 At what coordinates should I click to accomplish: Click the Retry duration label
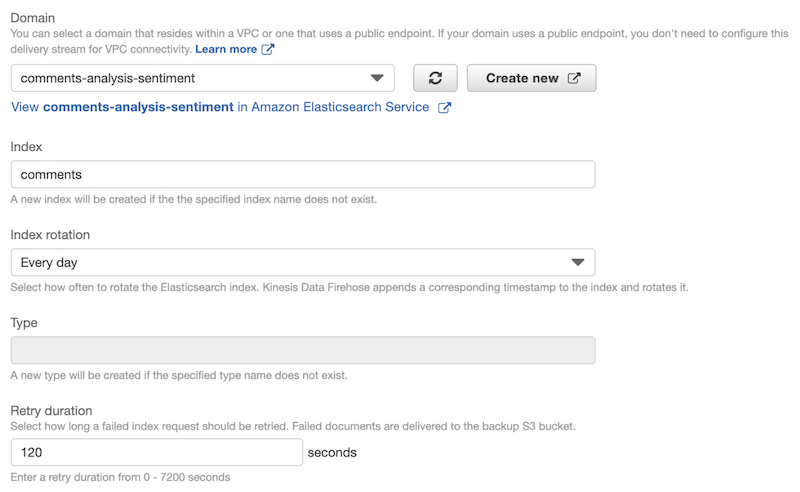[51, 411]
